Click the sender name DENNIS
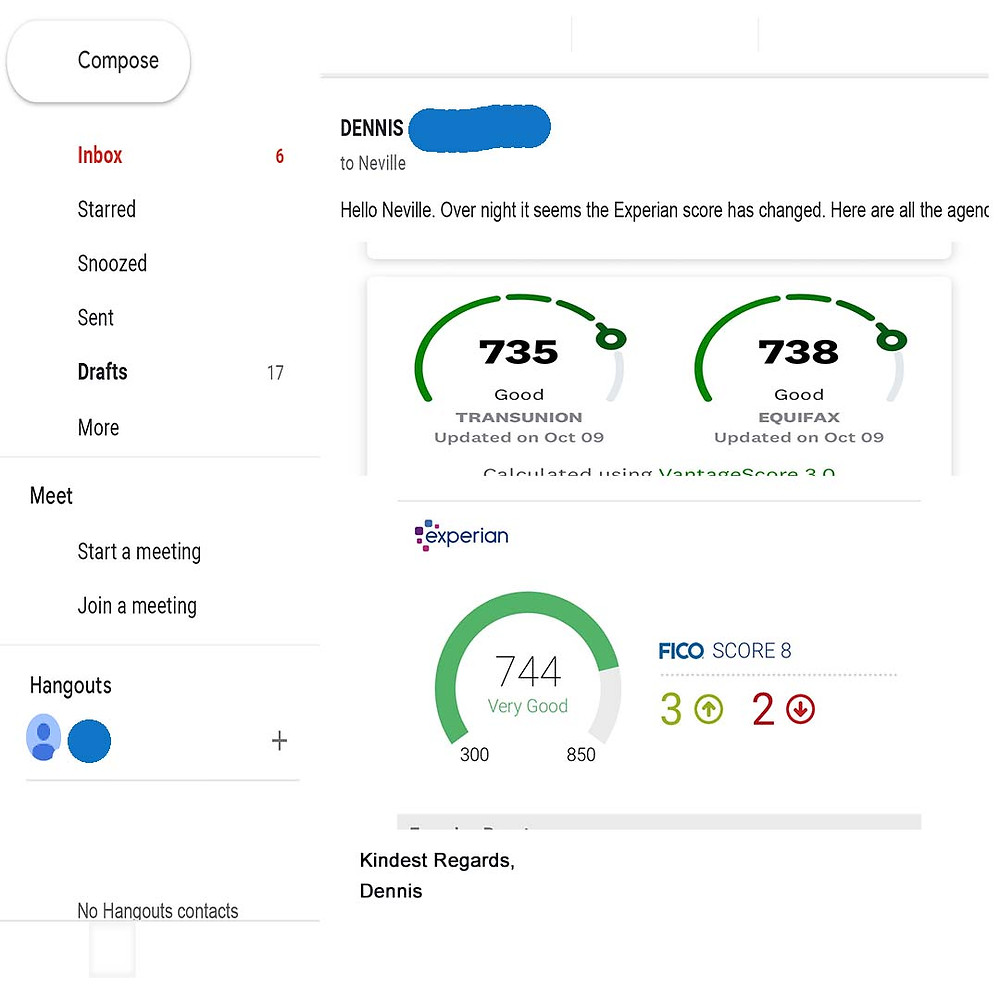Viewport: 1000px width, 1000px height. coord(372,128)
